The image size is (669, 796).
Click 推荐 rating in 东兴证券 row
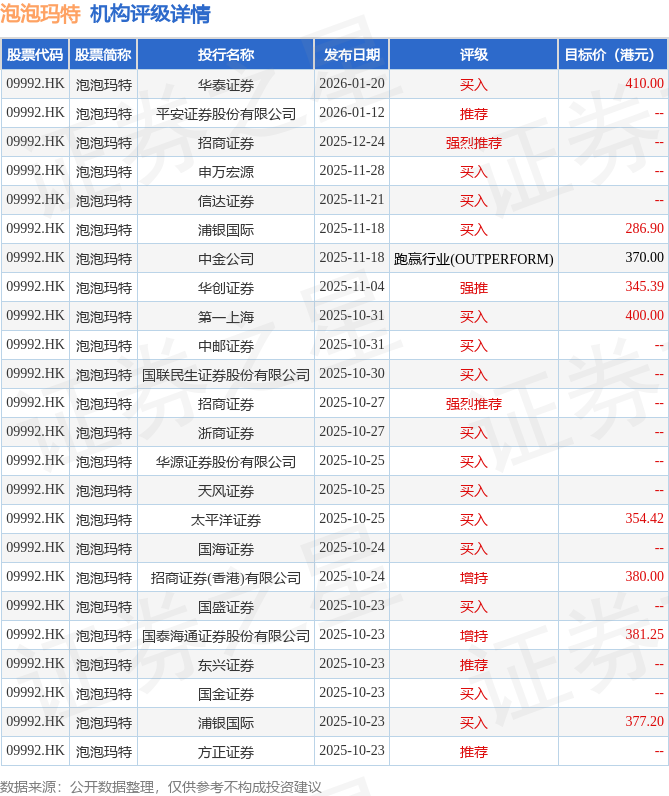pos(474,664)
